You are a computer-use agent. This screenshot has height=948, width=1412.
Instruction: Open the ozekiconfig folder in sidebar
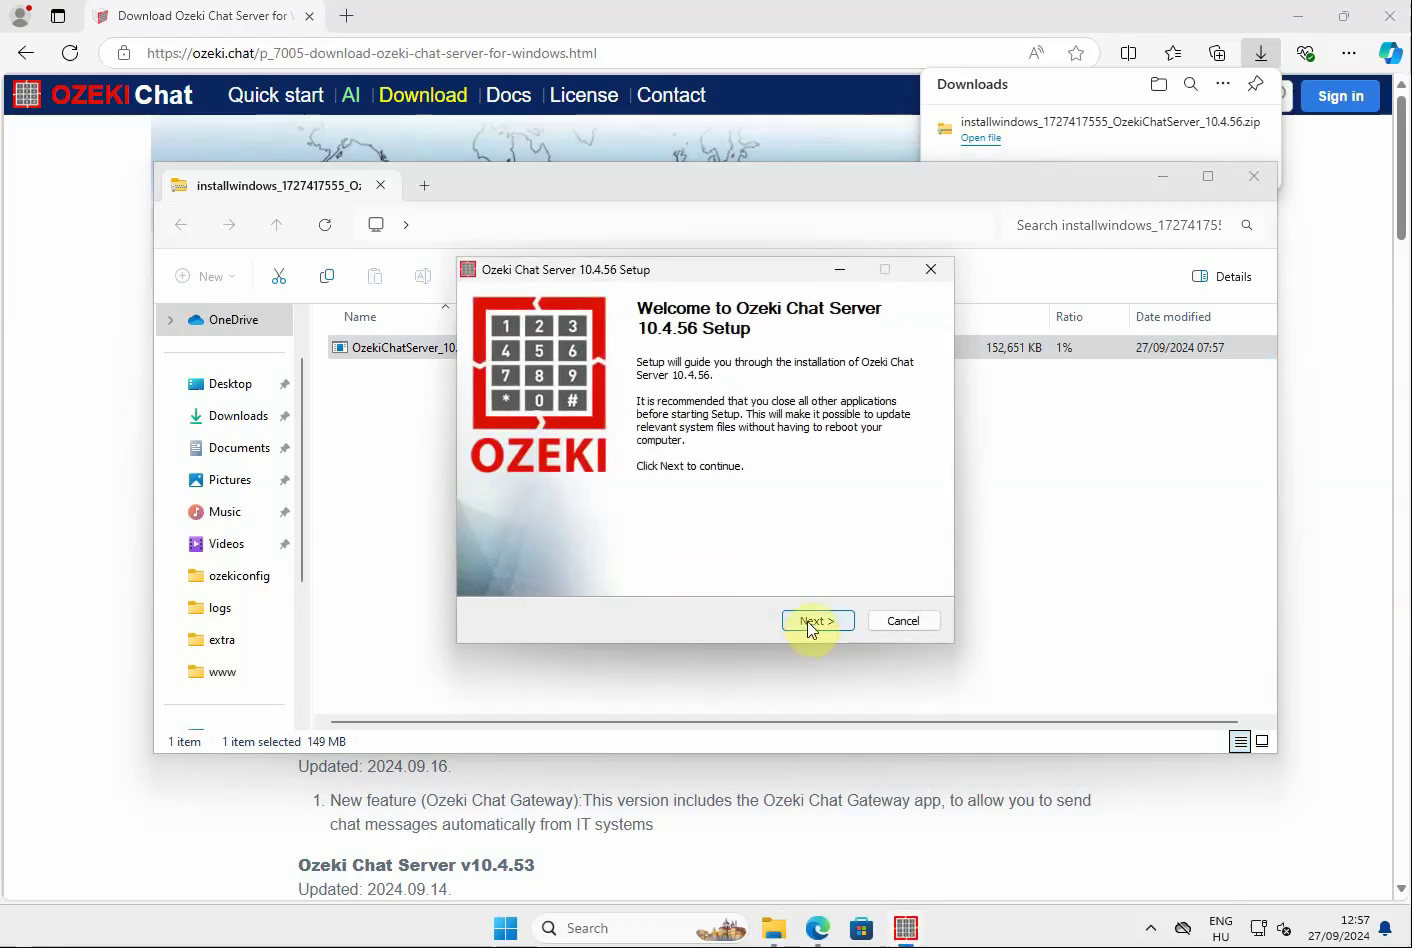point(239,576)
